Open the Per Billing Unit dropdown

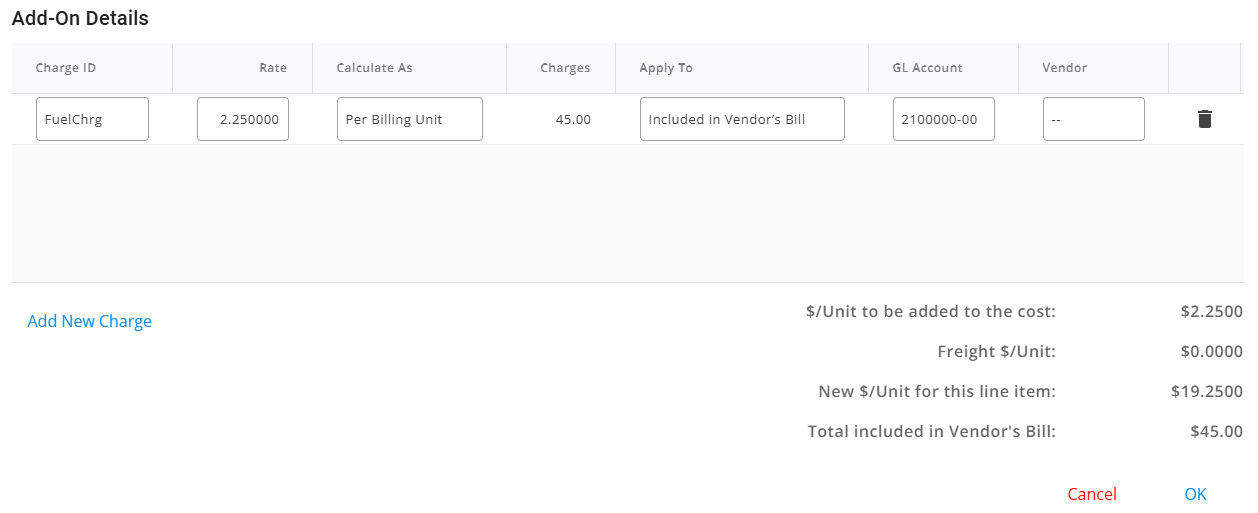click(410, 119)
